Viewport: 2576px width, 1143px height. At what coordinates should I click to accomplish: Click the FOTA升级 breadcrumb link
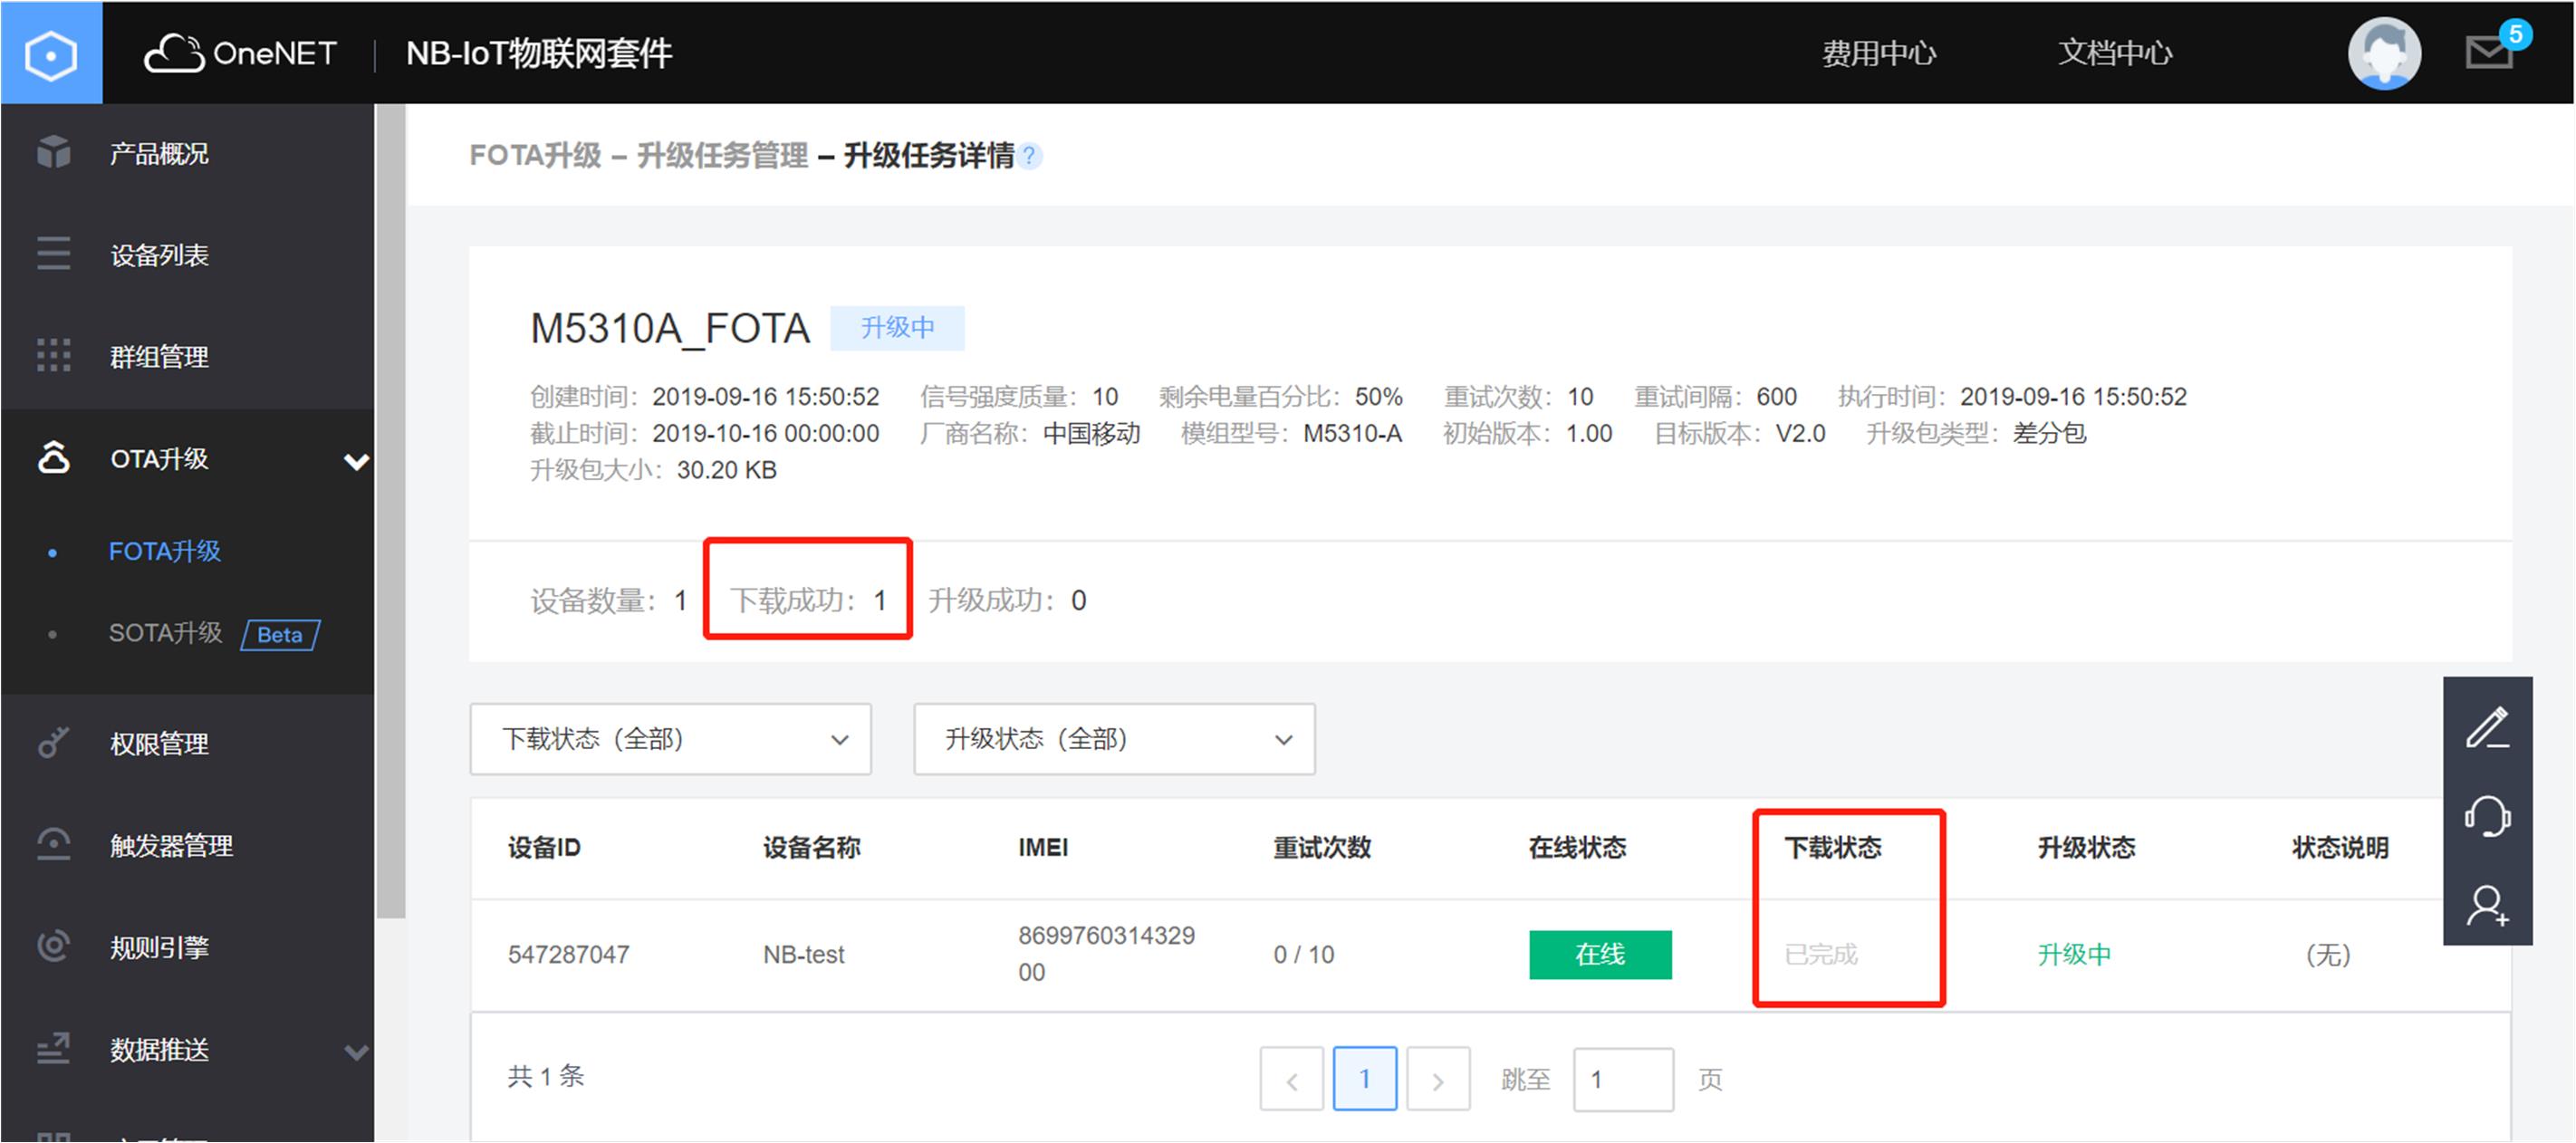pos(535,156)
